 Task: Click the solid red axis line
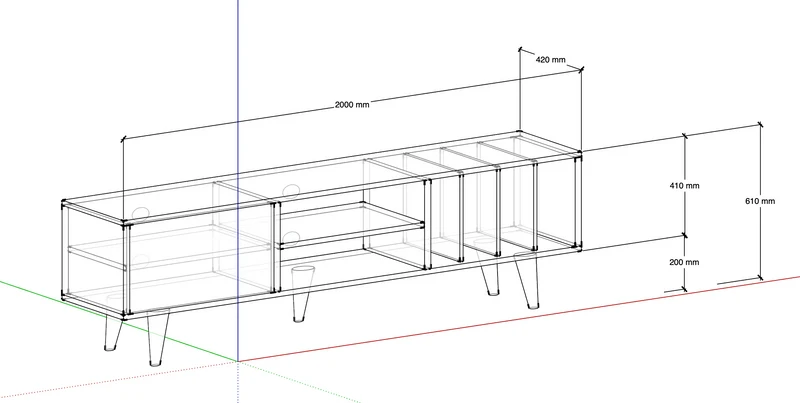pyautogui.click(x=519, y=319)
